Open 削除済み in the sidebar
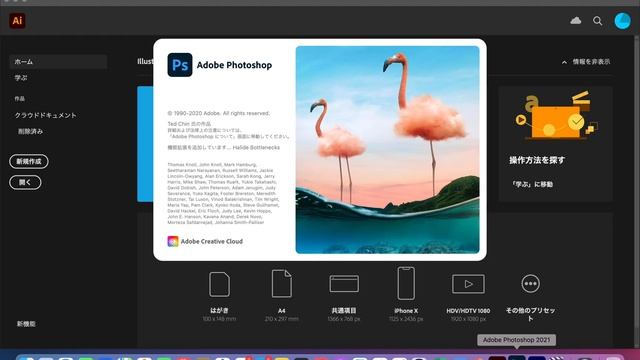Screen dimensions: 640x360 click(31, 131)
